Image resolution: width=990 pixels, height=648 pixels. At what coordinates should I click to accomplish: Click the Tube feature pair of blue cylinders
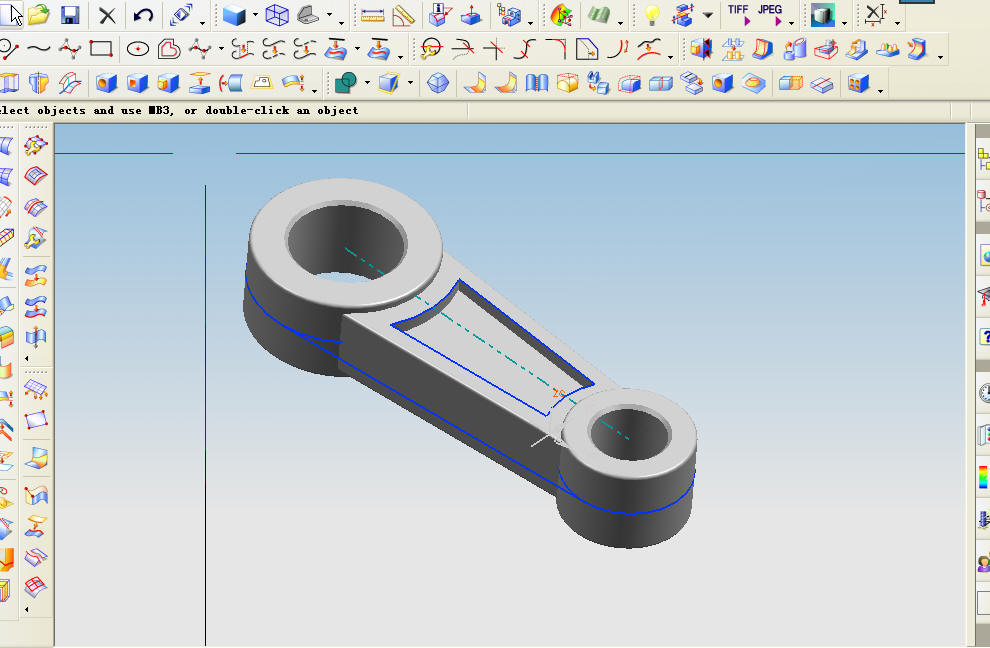[794, 49]
